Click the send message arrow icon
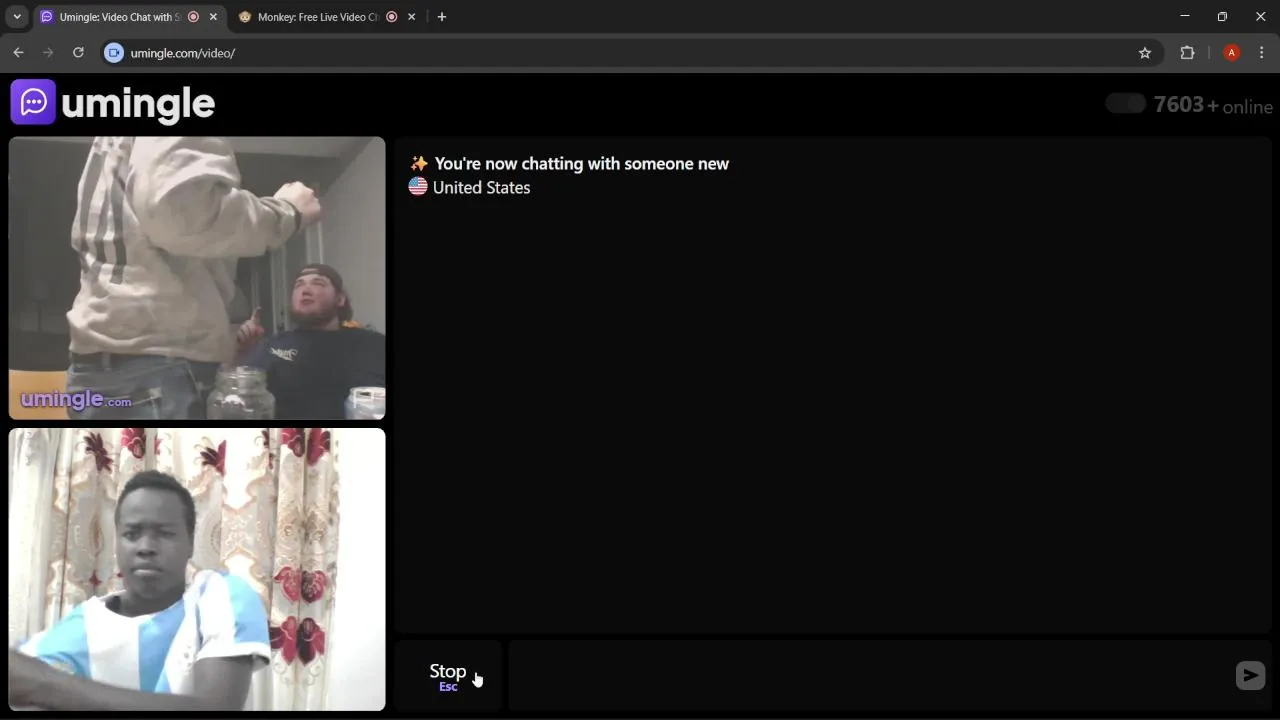Image resolution: width=1280 pixels, height=720 pixels. coord(1250,676)
